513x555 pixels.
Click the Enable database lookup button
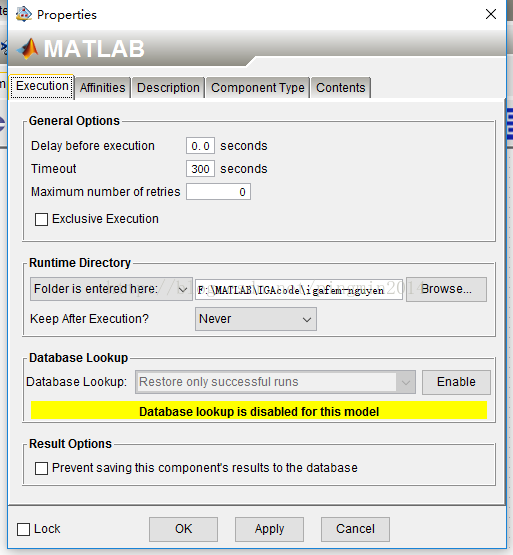click(x=456, y=382)
